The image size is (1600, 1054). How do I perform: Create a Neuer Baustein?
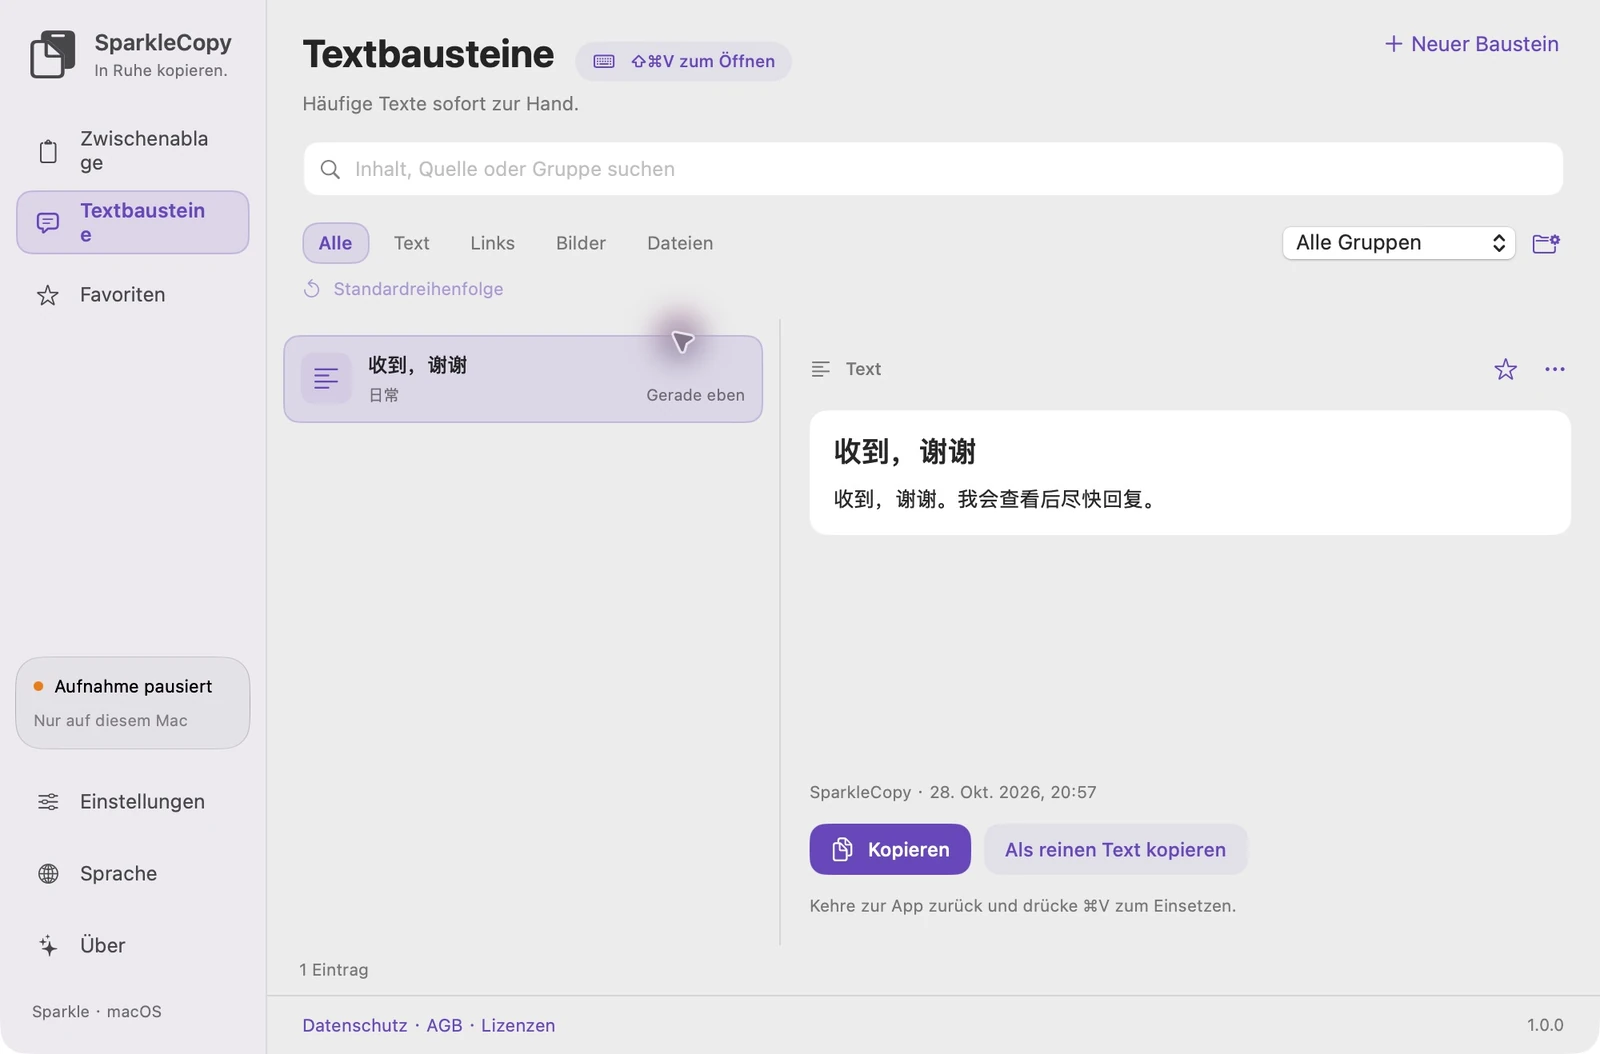1472,44
